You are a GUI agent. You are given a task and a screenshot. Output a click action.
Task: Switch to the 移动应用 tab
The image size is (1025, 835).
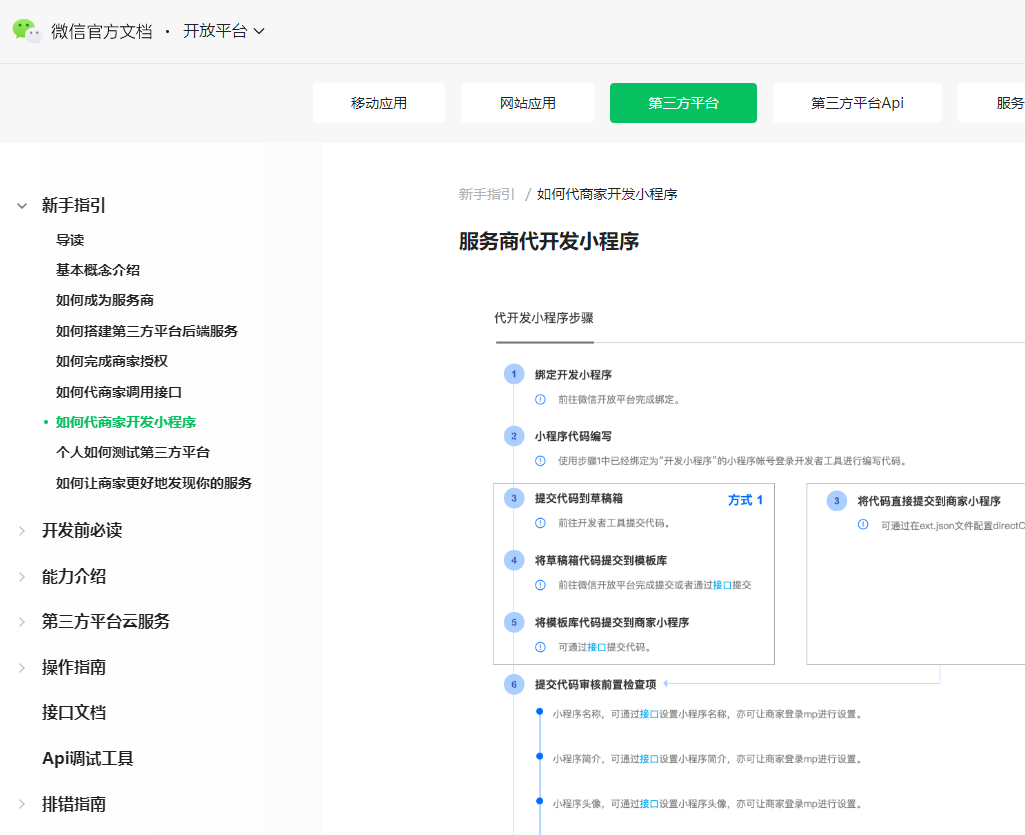point(378,103)
